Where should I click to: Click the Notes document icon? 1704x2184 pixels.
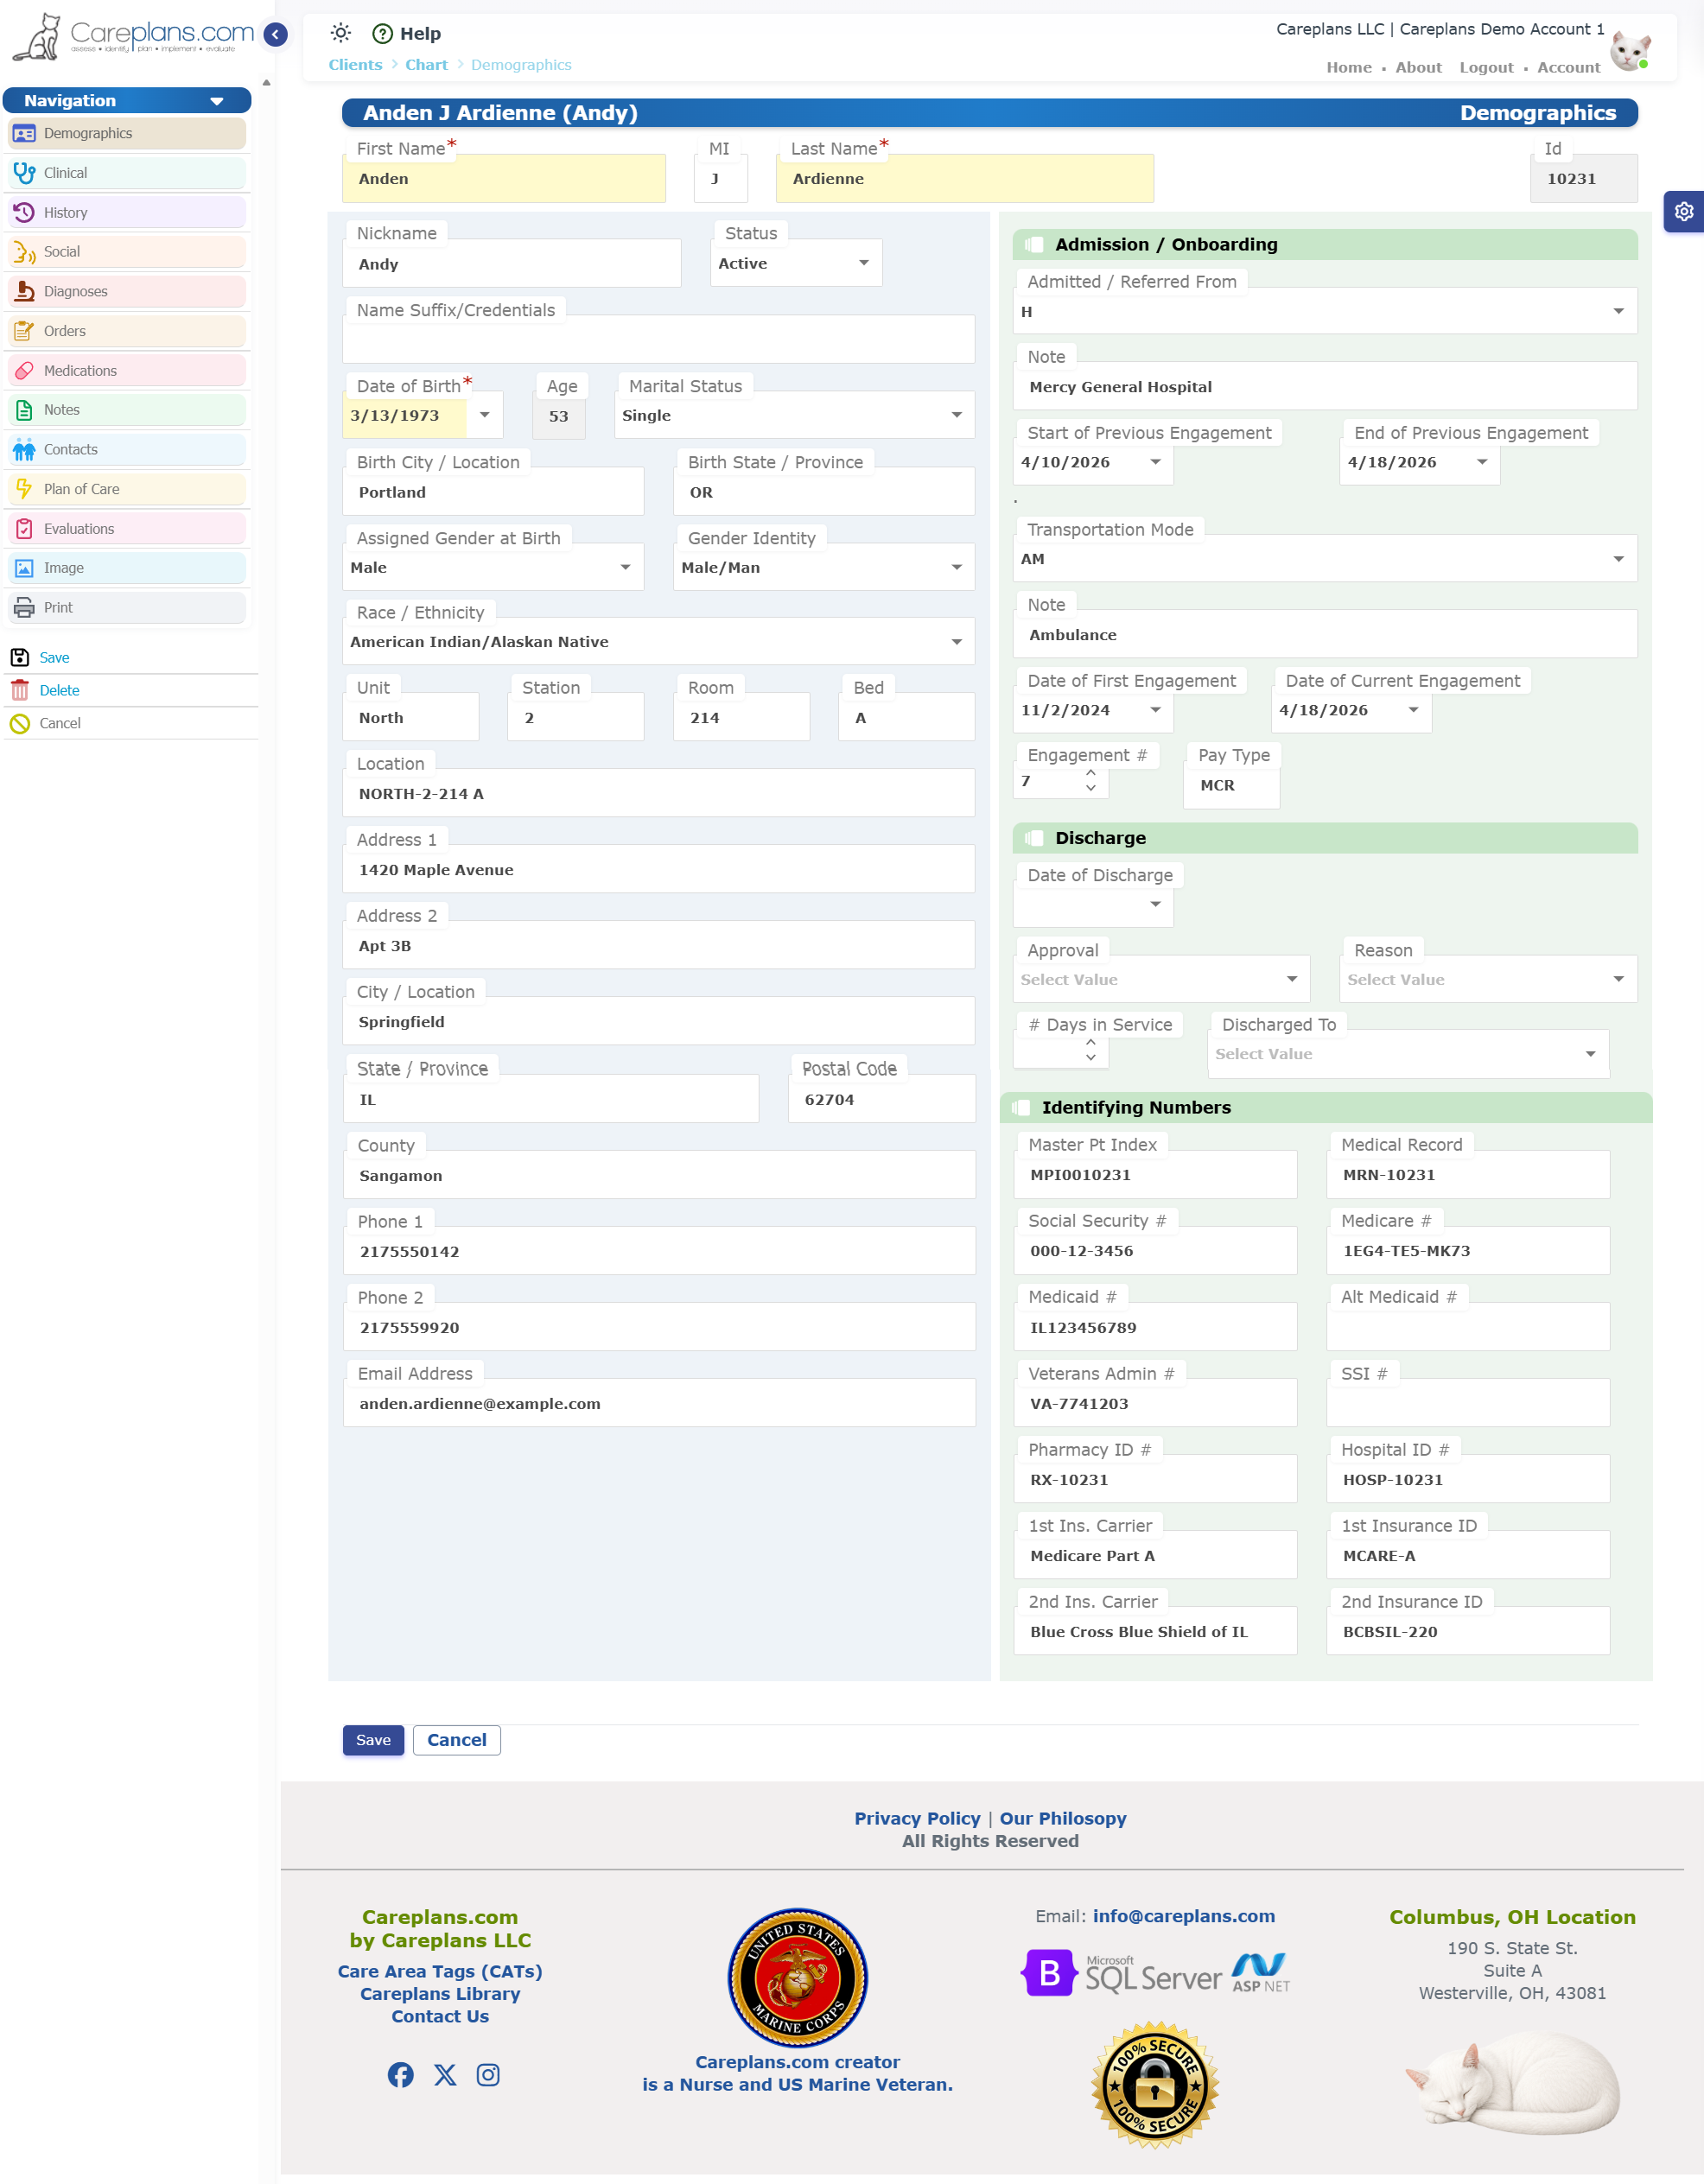tap(25, 410)
